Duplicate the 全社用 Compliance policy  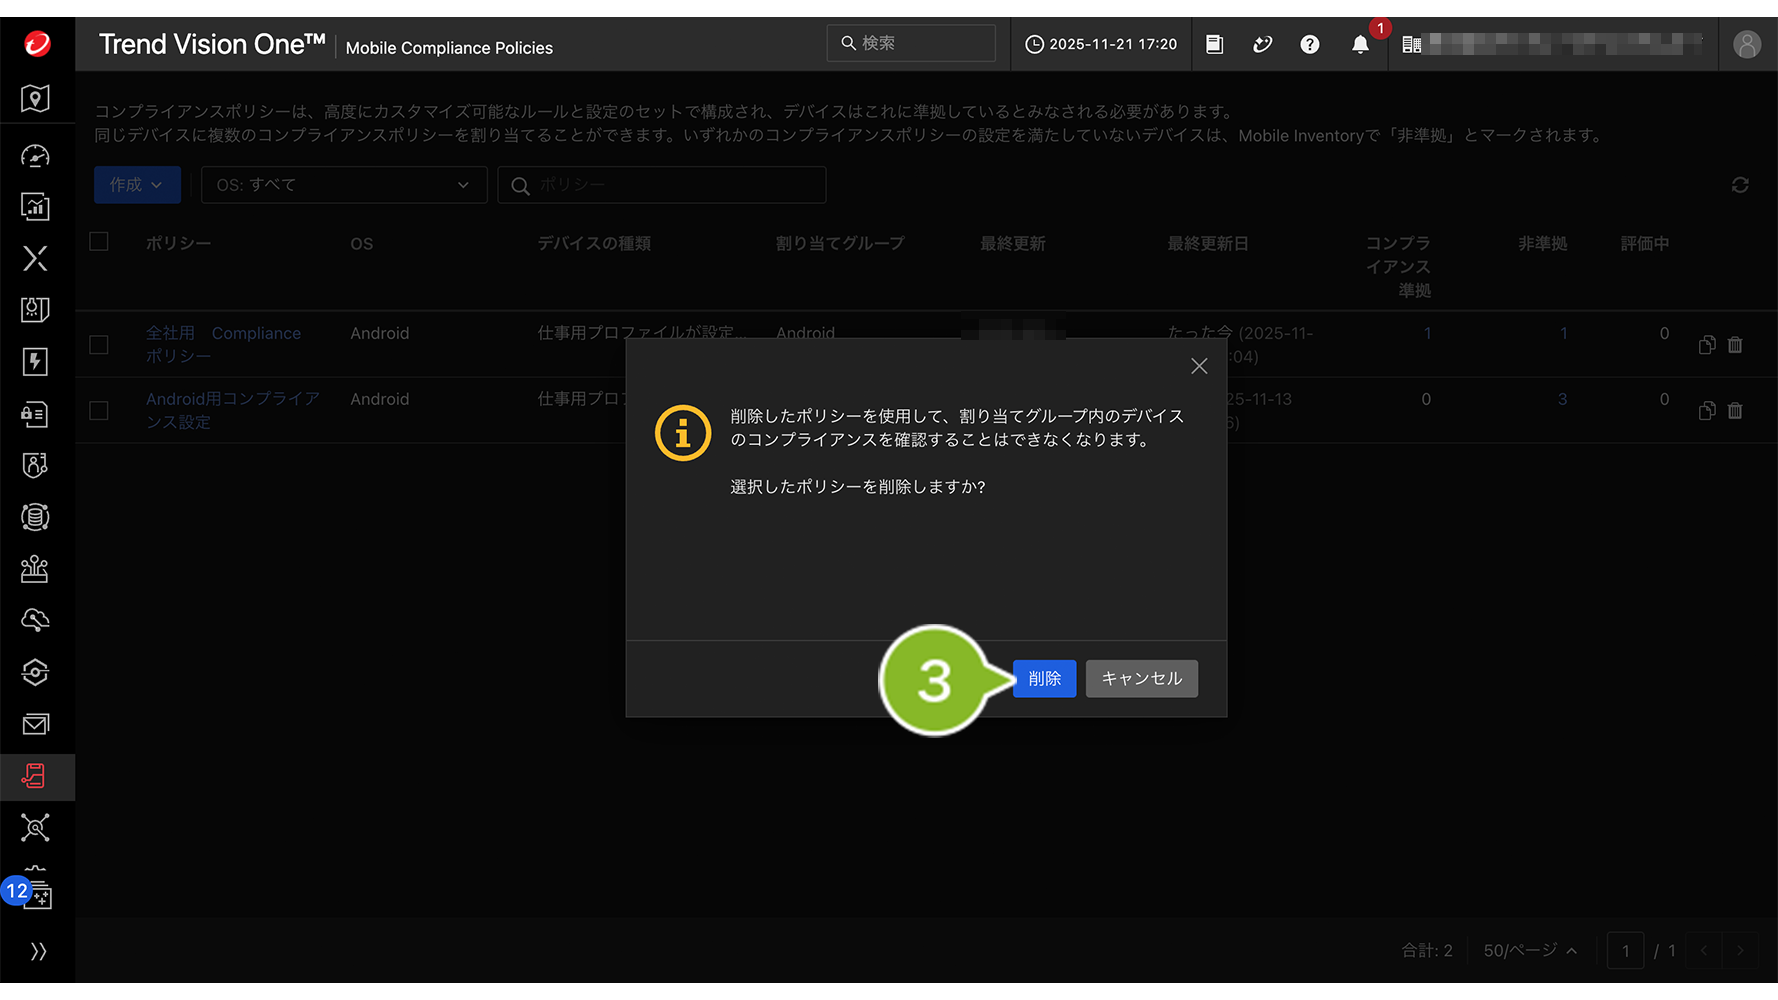(x=1707, y=345)
